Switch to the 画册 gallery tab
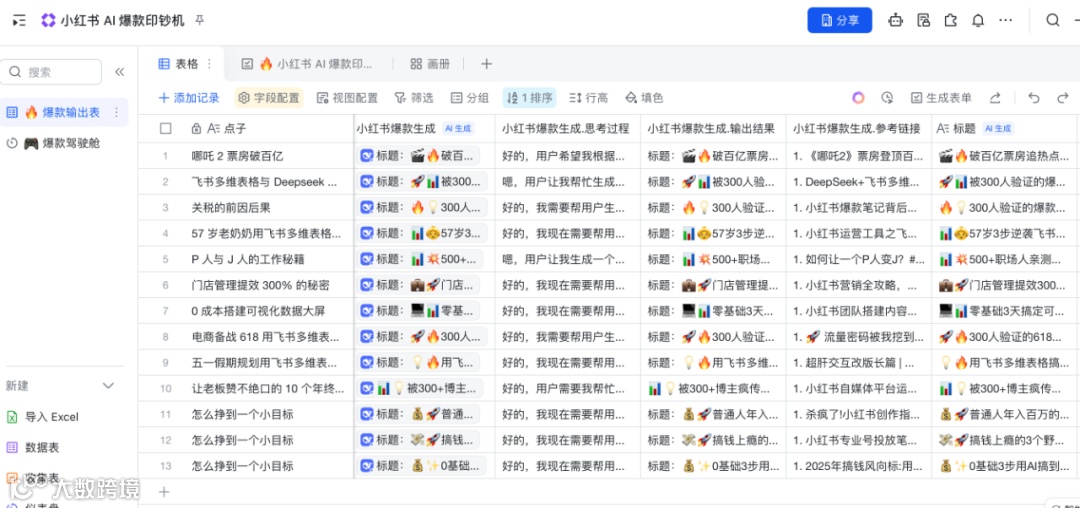Screen dimensions: 1080x508 click(x=430, y=64)
